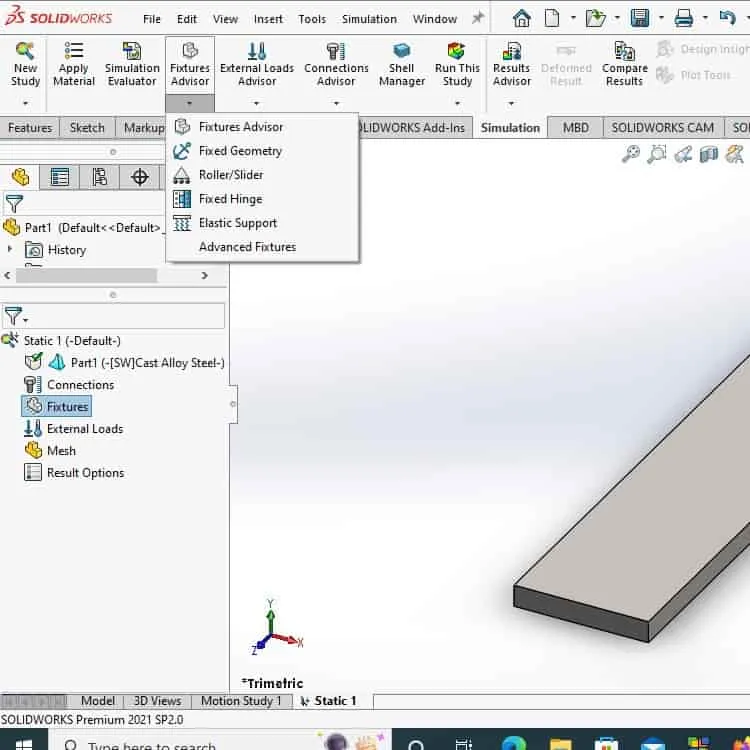Viewport: 750px width, 750px height.
Task: Click the feature tree horizontal scrollbar
Action: coord(86,276)
